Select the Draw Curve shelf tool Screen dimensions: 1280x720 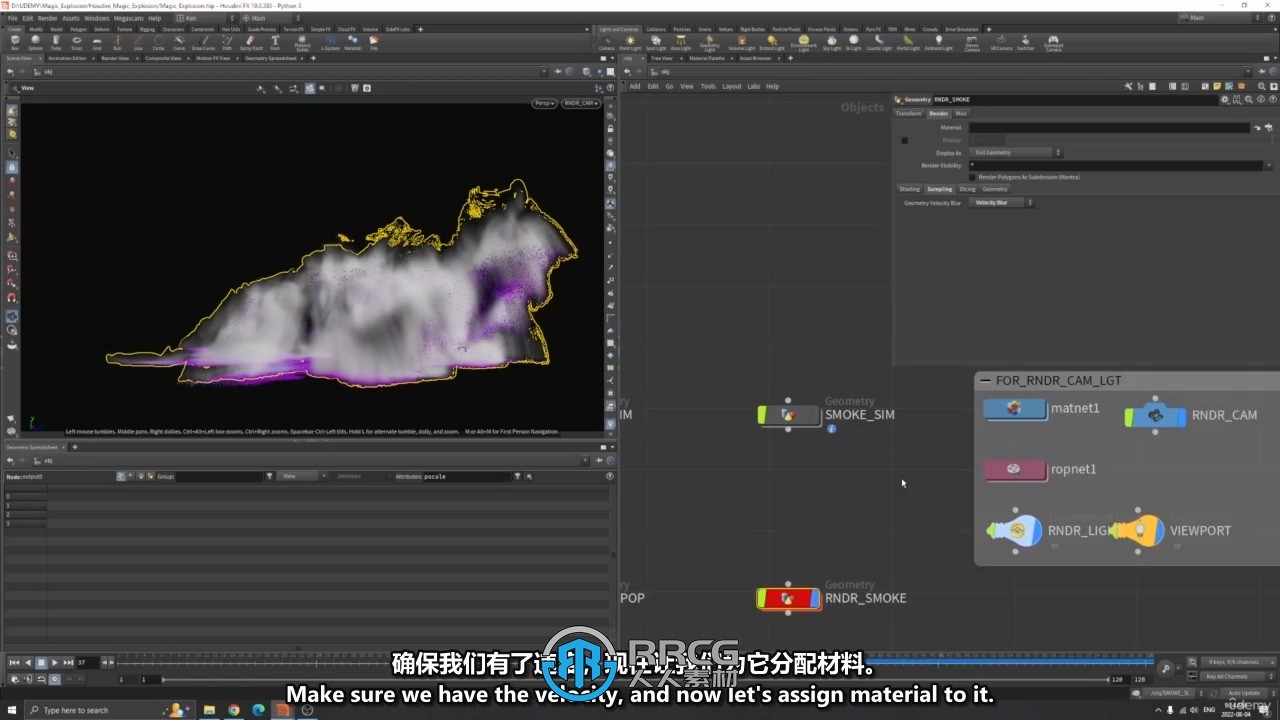[203, 43]
